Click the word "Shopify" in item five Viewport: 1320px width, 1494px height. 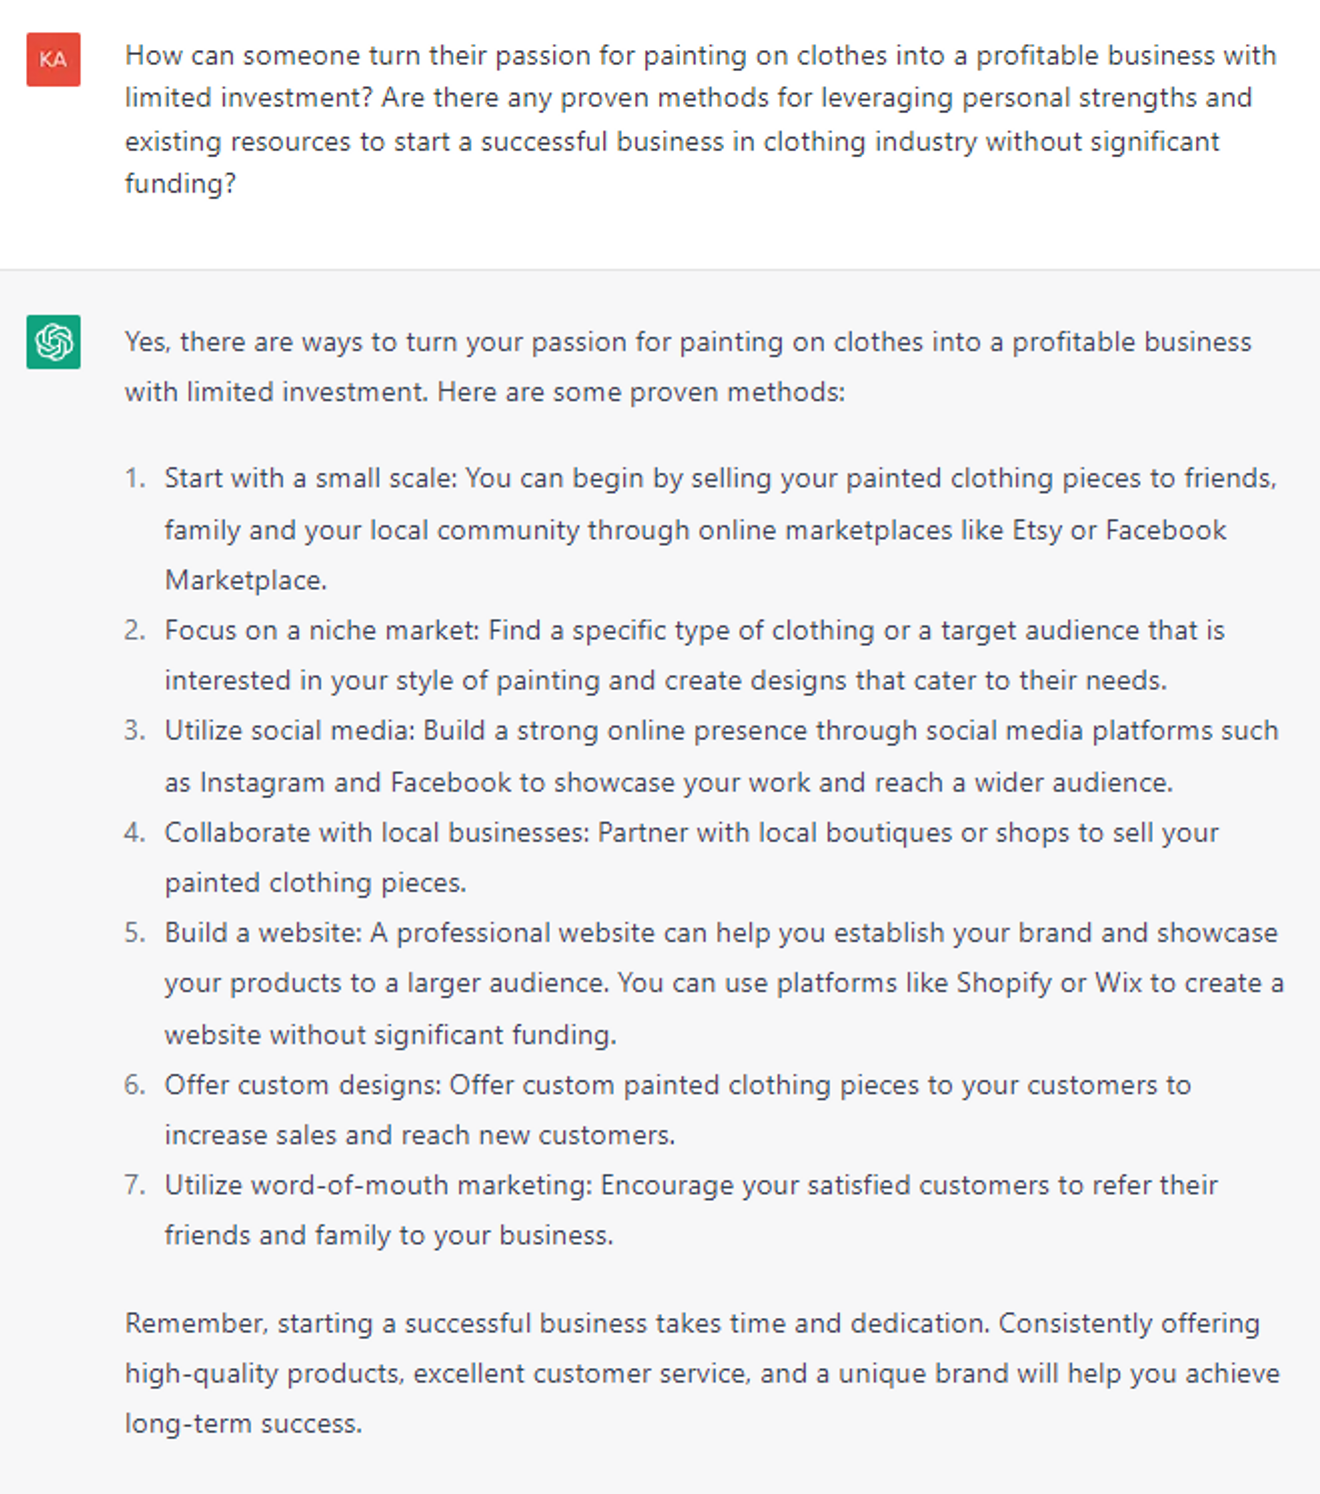tap(1003, 983)
